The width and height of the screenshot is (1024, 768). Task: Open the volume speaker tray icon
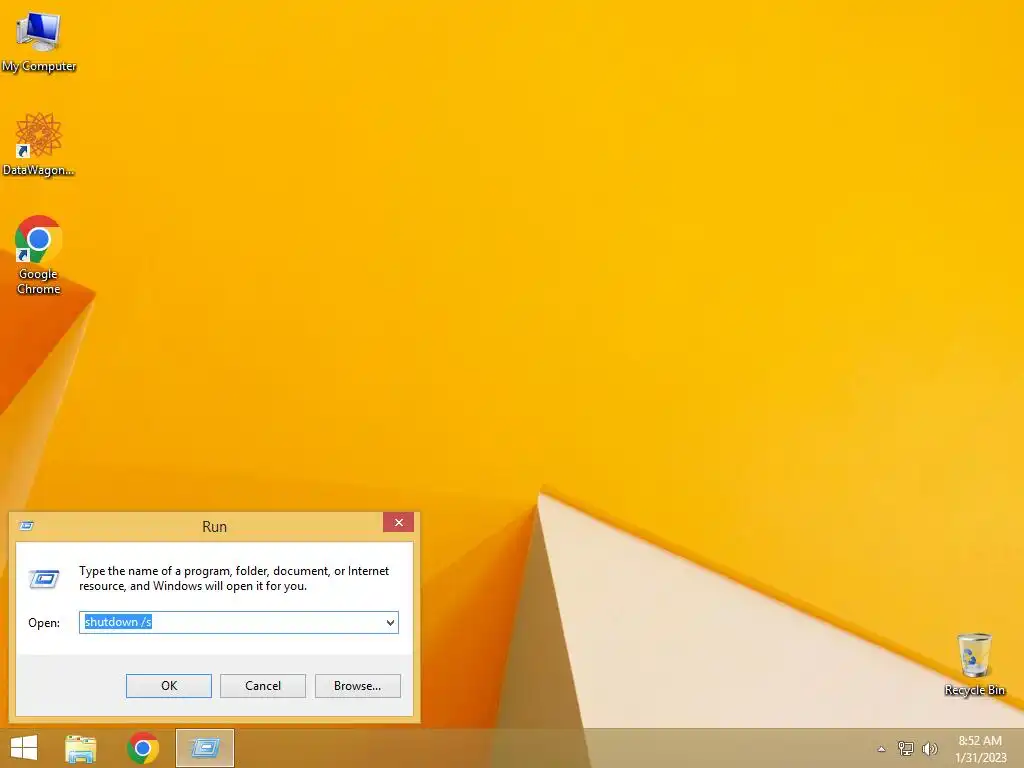pos(929,748)
